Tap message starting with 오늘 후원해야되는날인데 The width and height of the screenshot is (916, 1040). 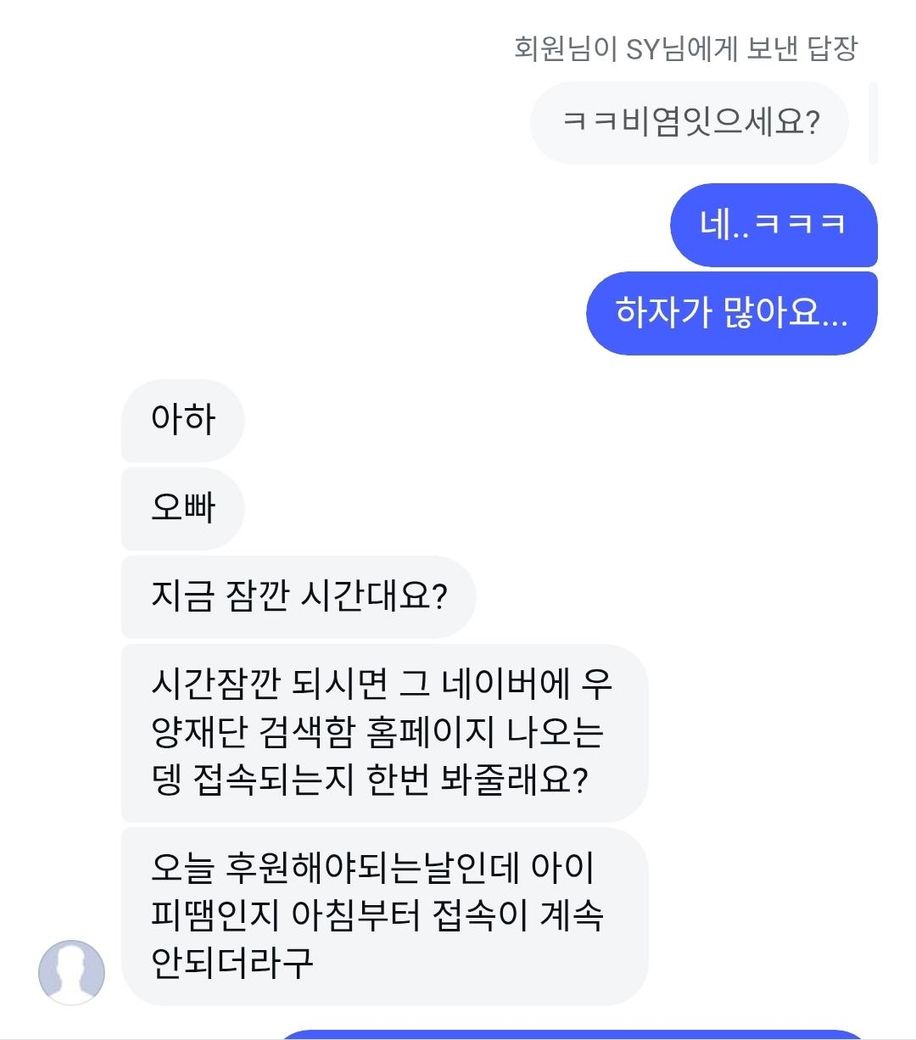[x=384, y=915]
